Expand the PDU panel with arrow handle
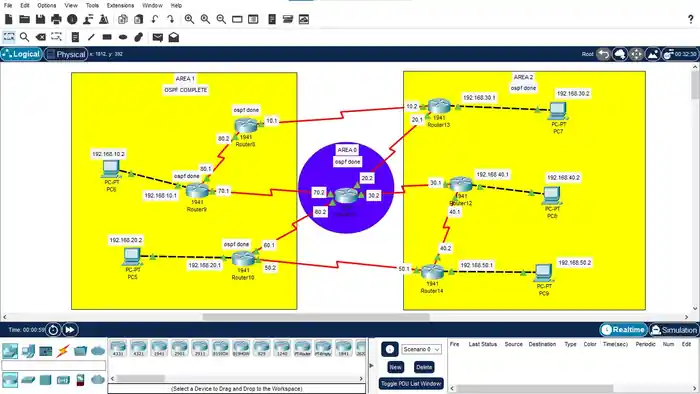This screenshot has width=700, height=394. point(371,365)
